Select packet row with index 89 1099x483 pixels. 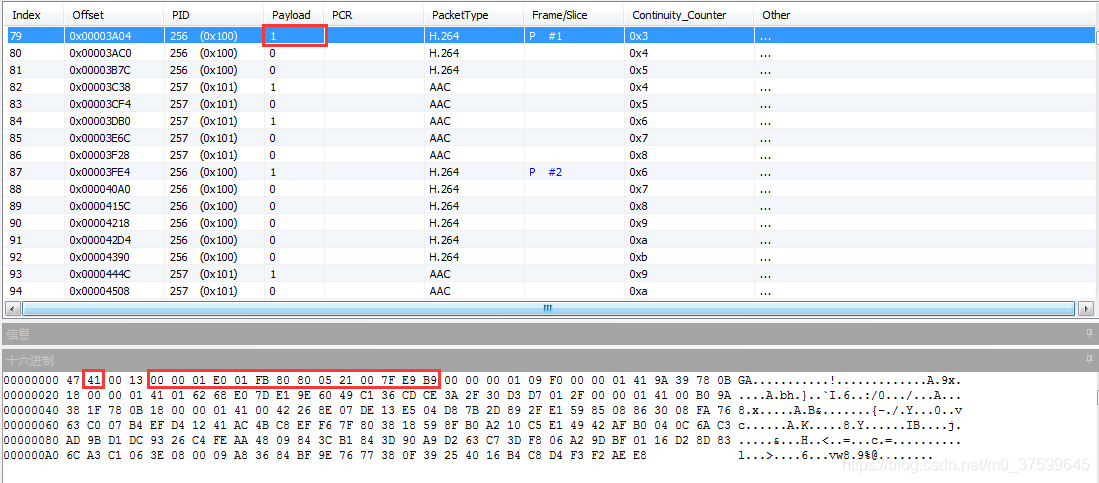click(551, 206)
